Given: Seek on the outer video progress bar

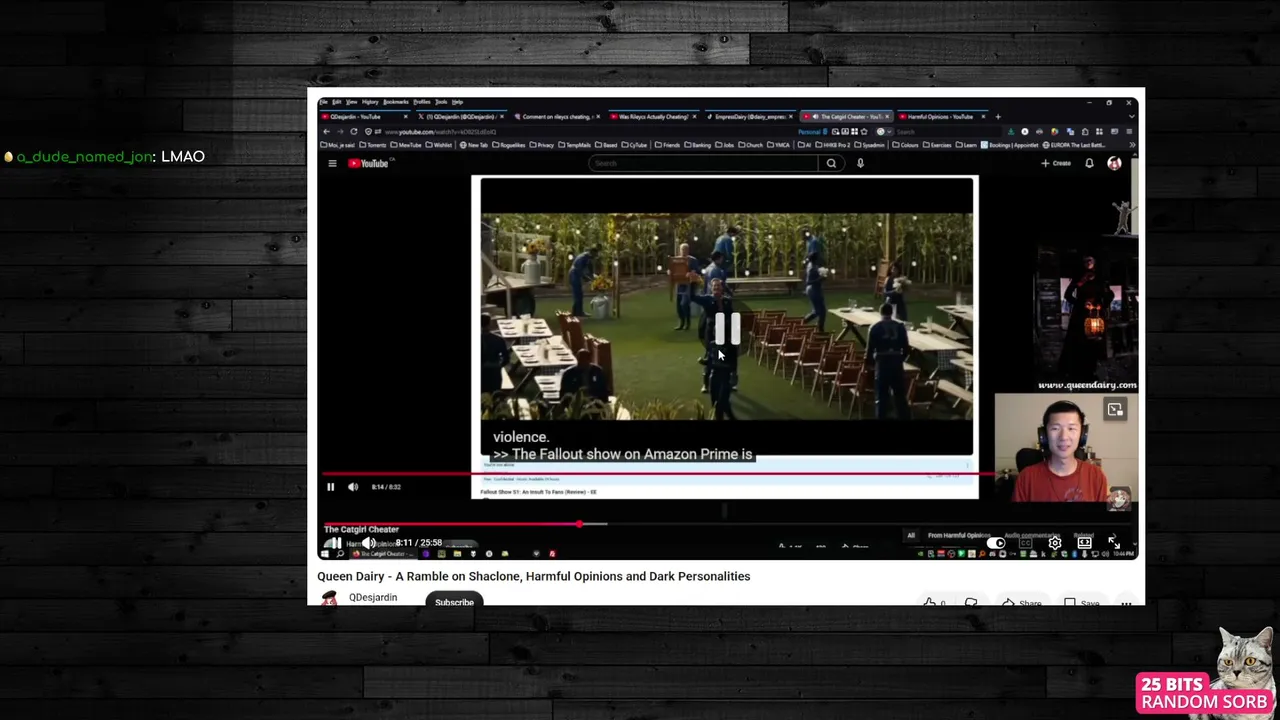Looking at the screenshot, I should coord(727,524).
